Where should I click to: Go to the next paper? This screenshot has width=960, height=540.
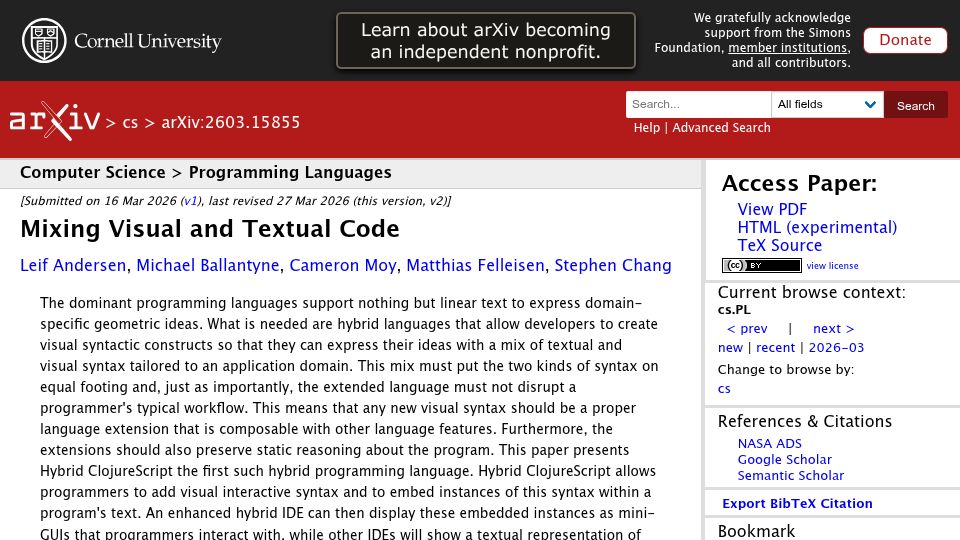click(833, 329)
